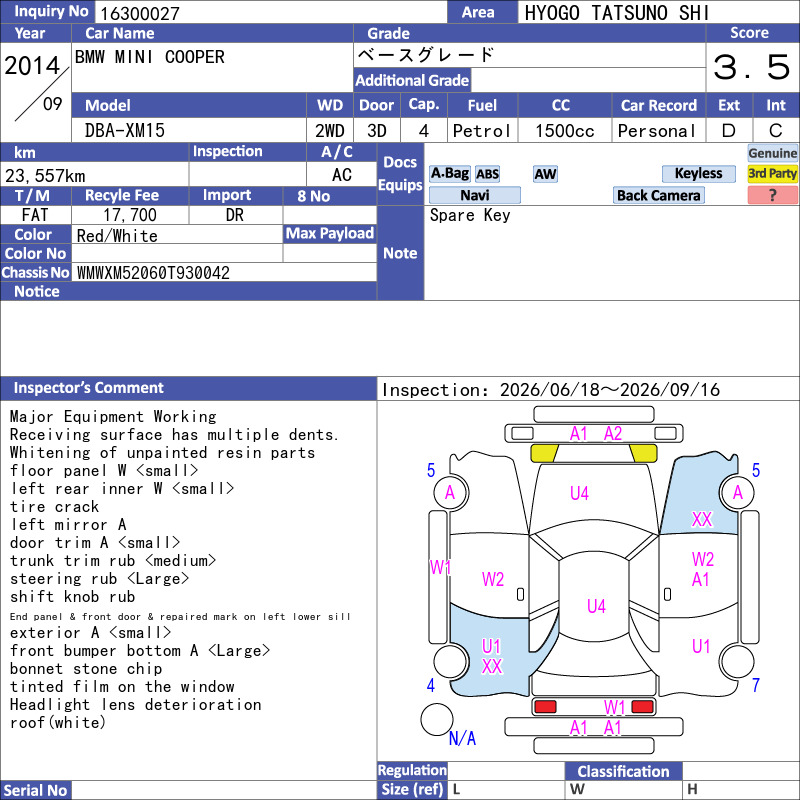Click the Back Camera badge
This screenshot has height=800, width=800.
[658, 195]
